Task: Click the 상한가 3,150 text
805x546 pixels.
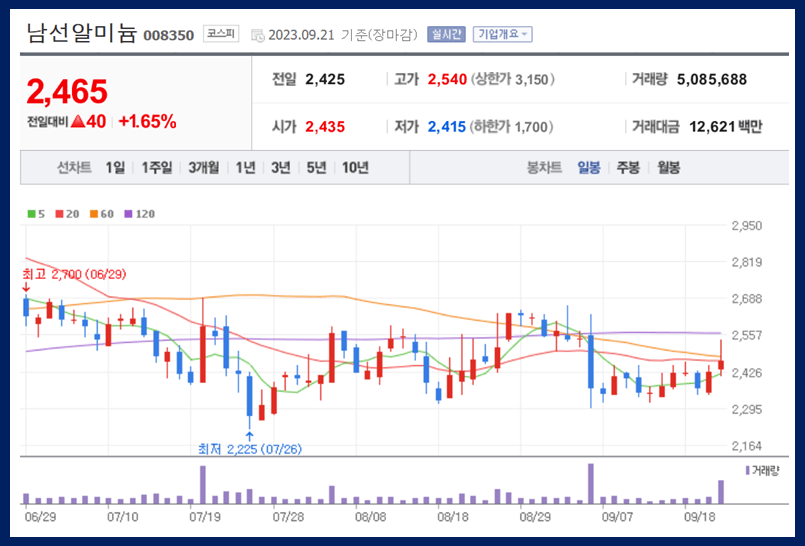Action: [x=512, y=80]
